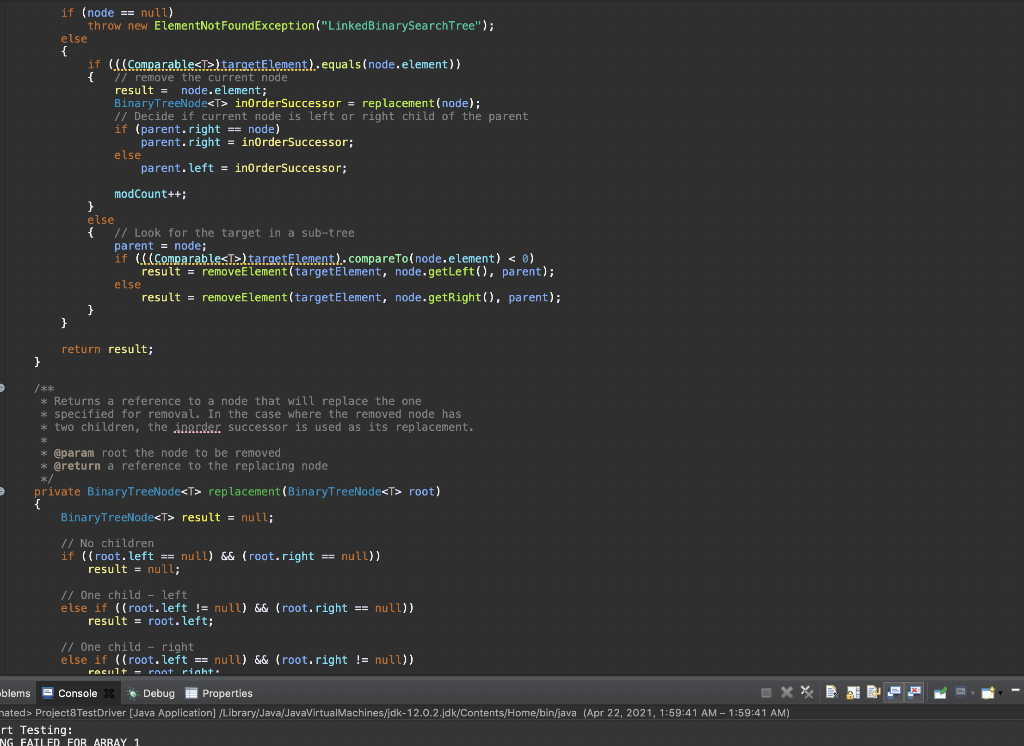Click the '// remove the current node' comment
Screen dimensions: 1024x746
(200, 77)
